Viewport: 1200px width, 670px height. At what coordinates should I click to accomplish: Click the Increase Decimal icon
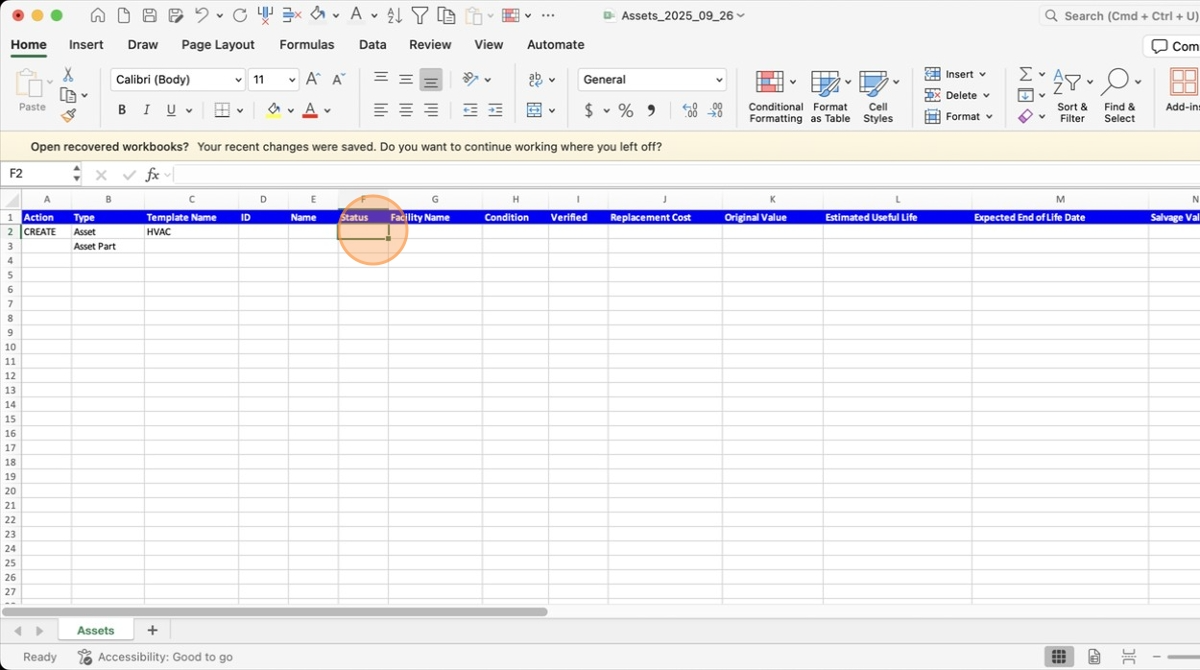(x=689, y=110)
